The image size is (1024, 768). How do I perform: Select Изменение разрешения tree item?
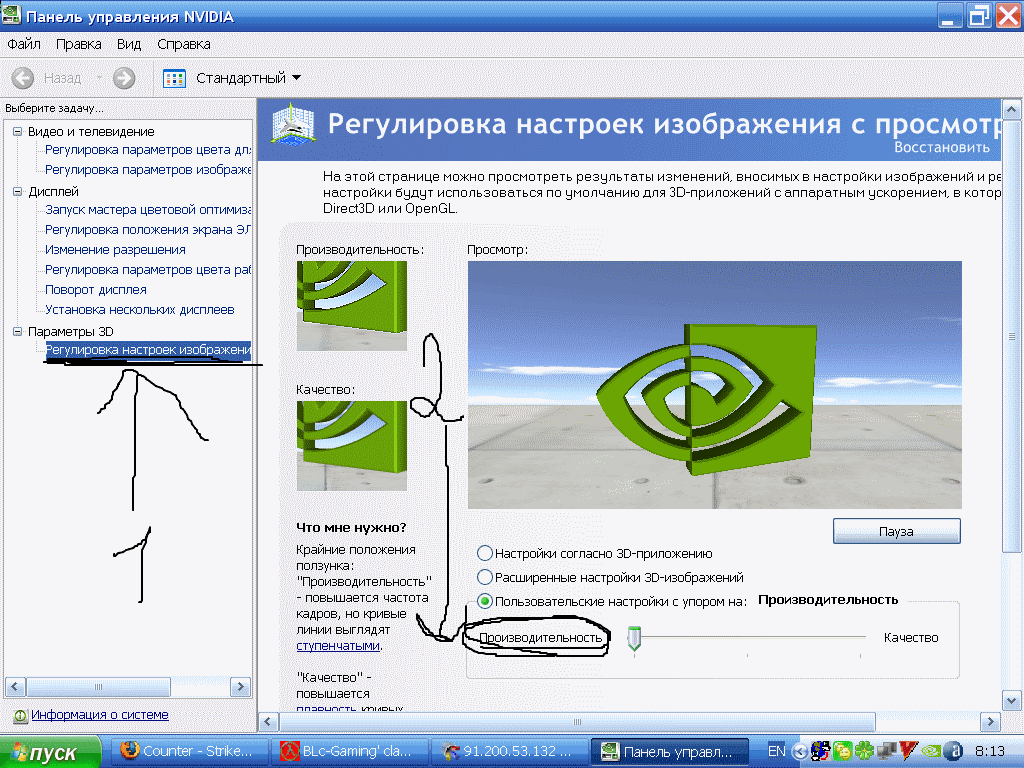tap(115, 249)
